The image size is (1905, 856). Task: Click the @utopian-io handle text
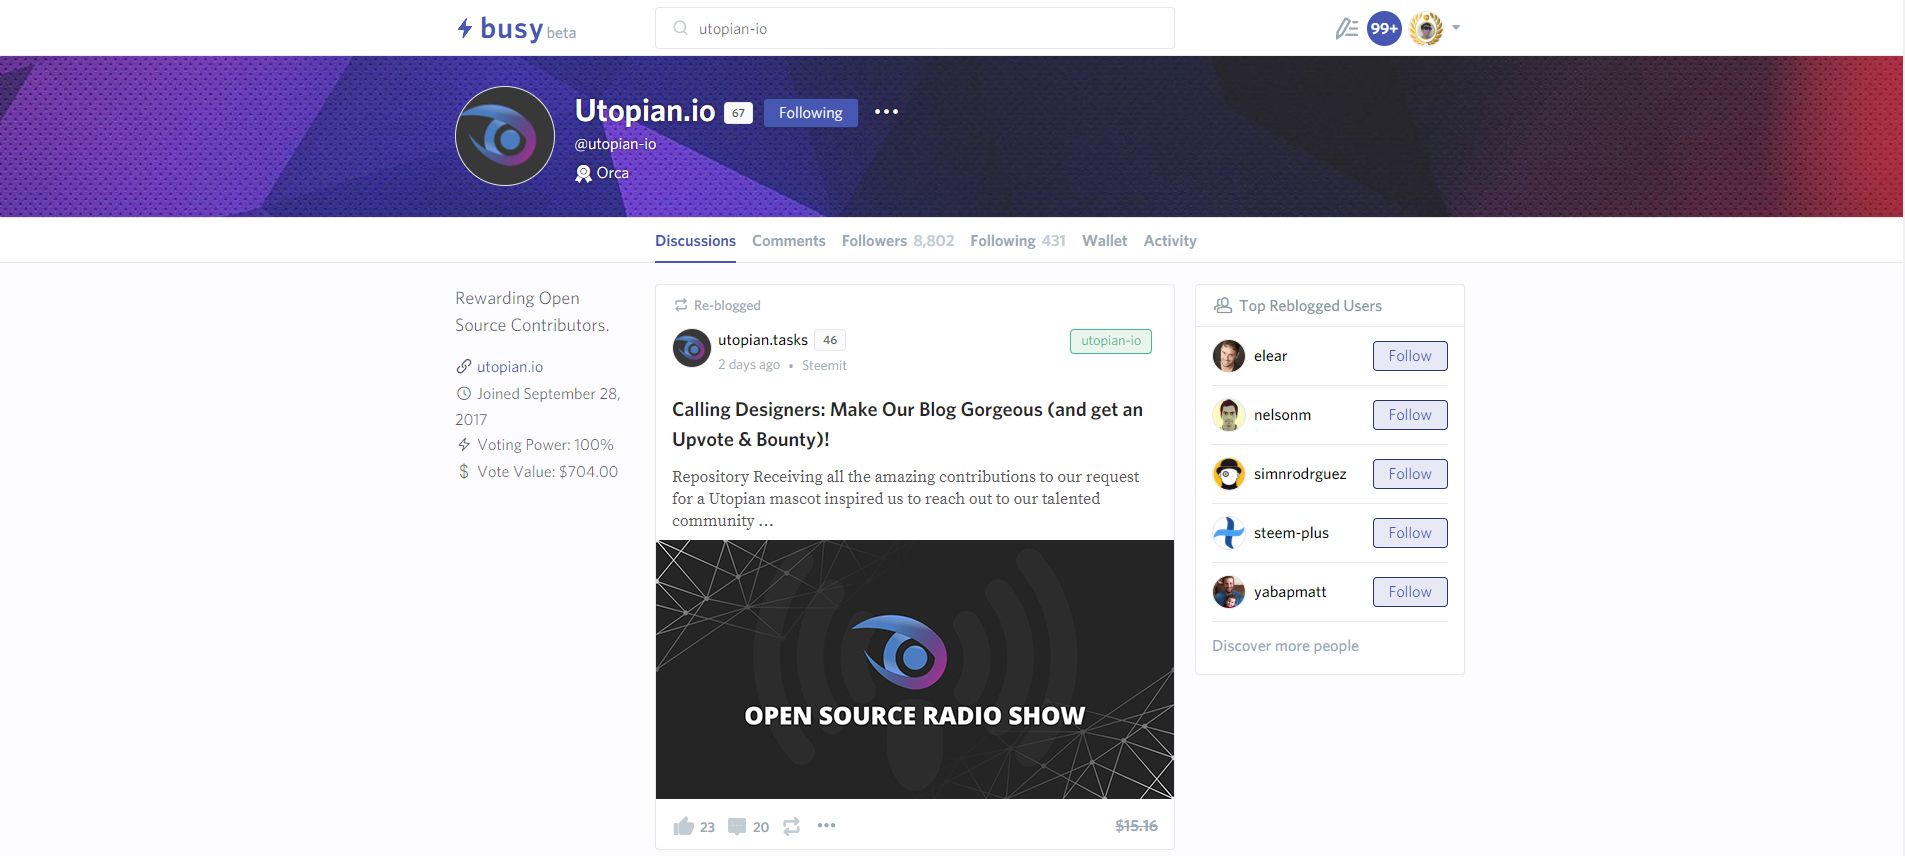(x=615, y=144)
